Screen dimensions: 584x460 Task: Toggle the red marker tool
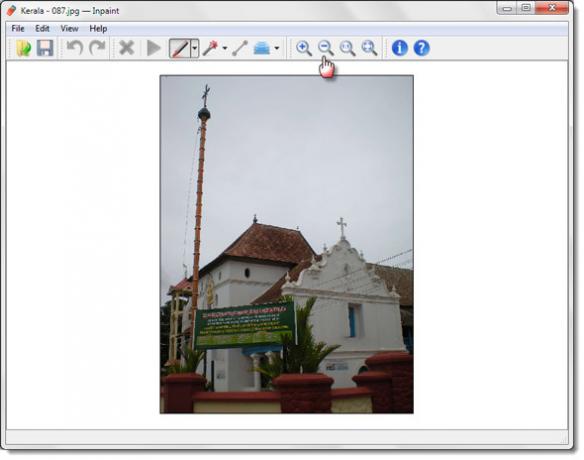pyautogui.click(x=180, y=48)
